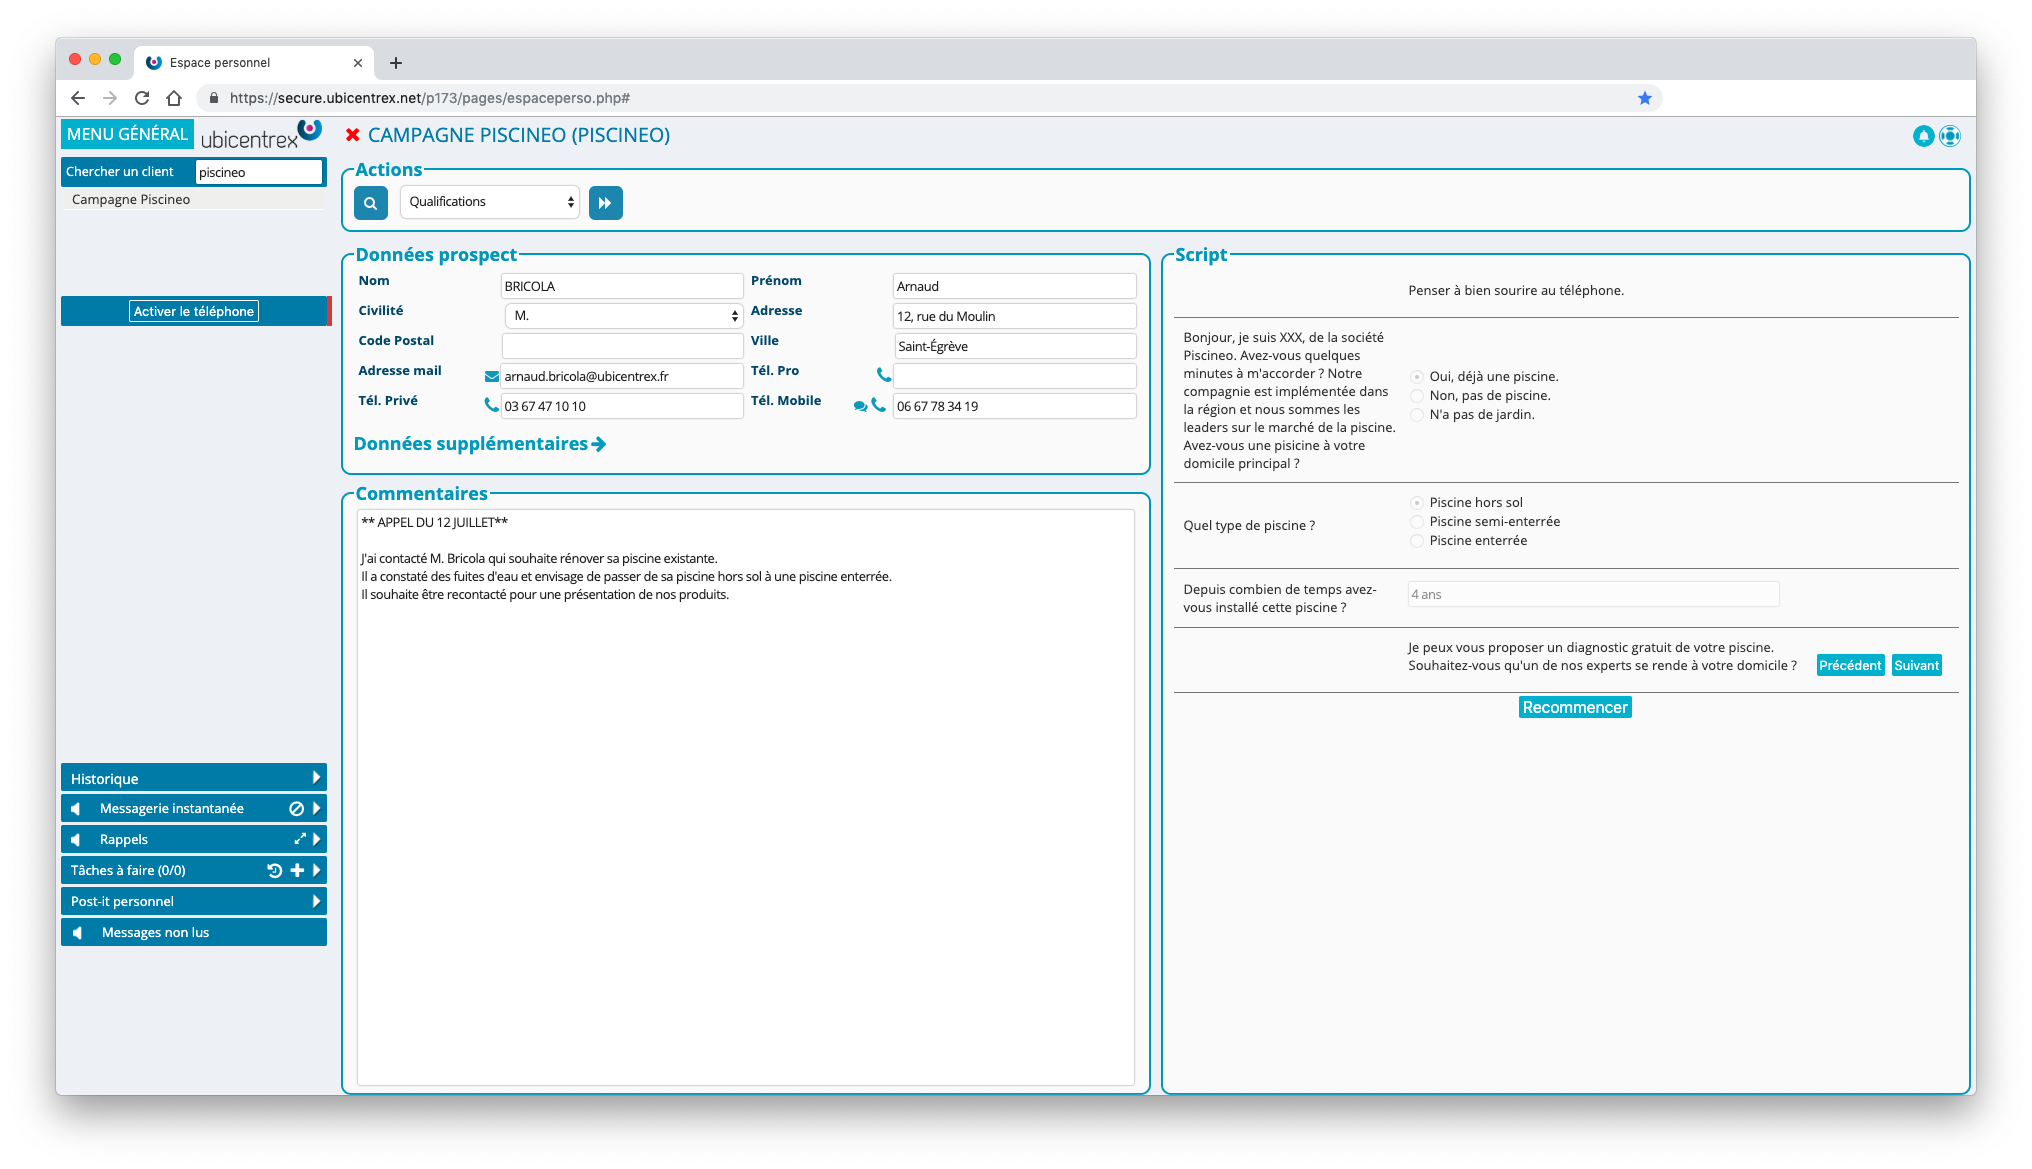Add a task with the plus icon
Screen dimensions: 2032x1169
pos(297,870)
